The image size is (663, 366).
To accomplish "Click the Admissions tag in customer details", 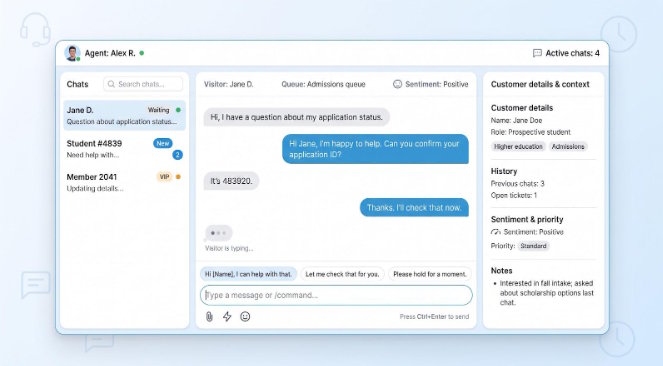I will click(568, 147).
